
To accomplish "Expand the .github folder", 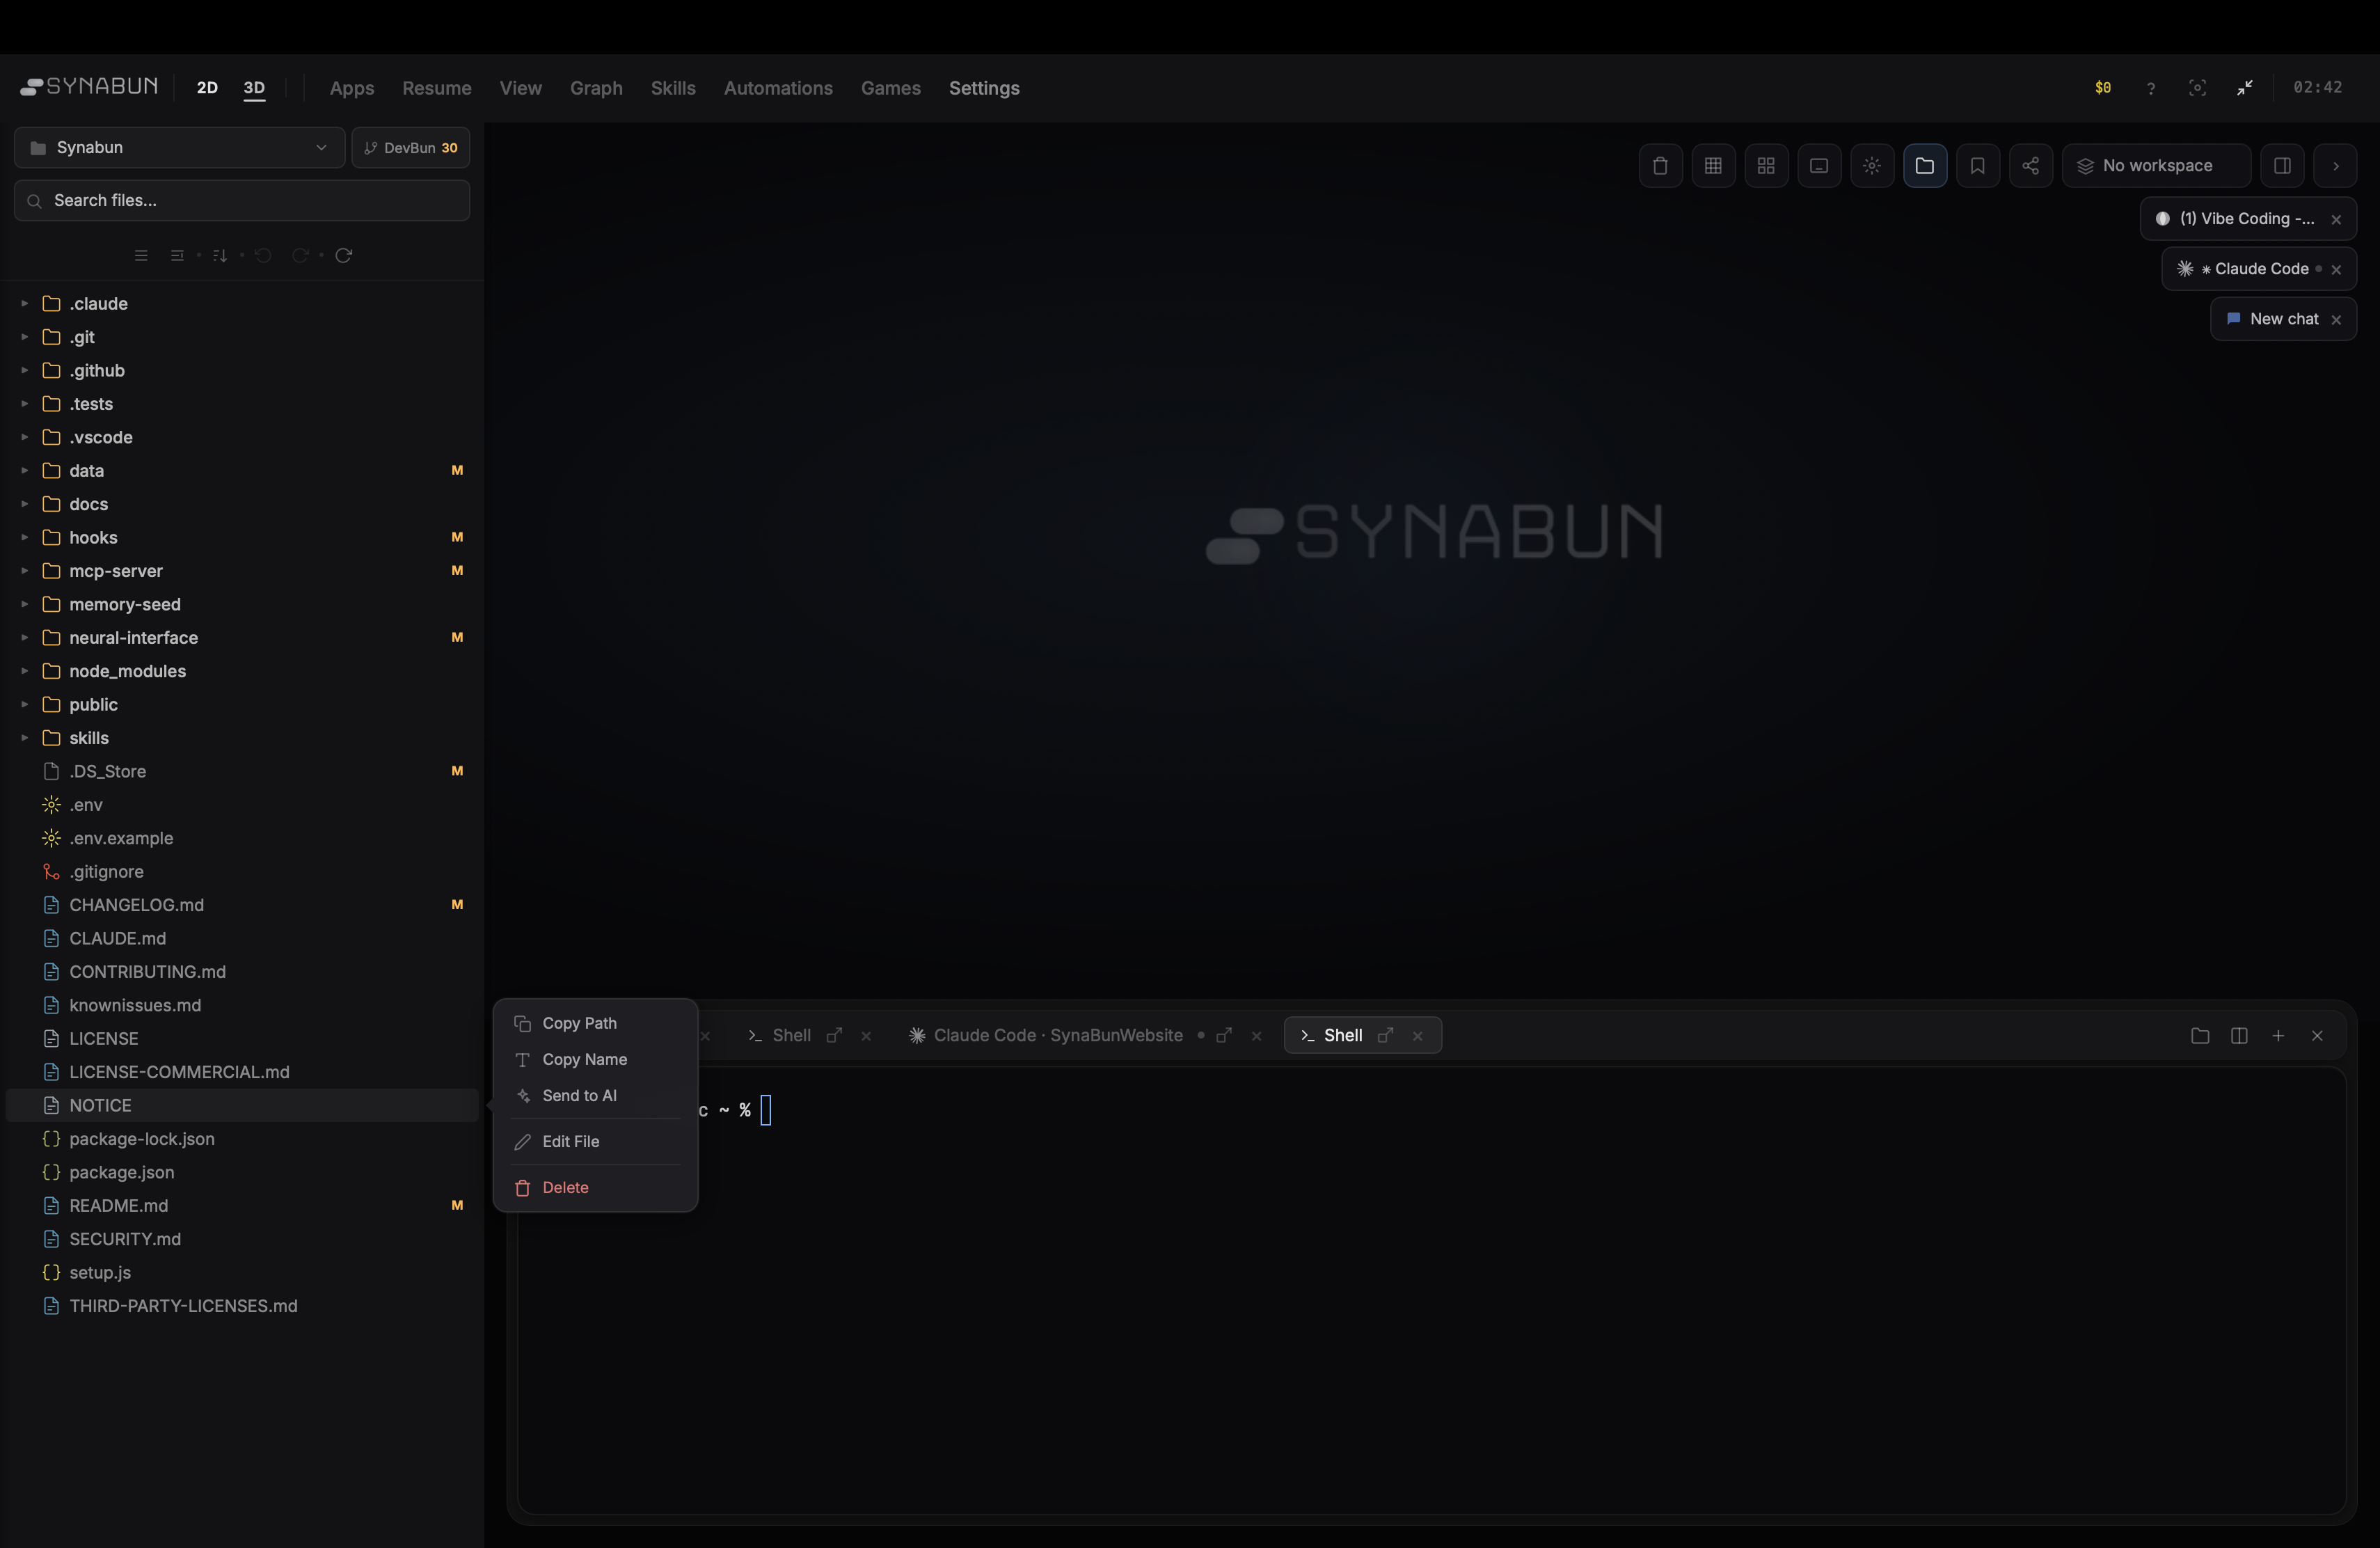I will pyautogui.click(x=24, y=370).
